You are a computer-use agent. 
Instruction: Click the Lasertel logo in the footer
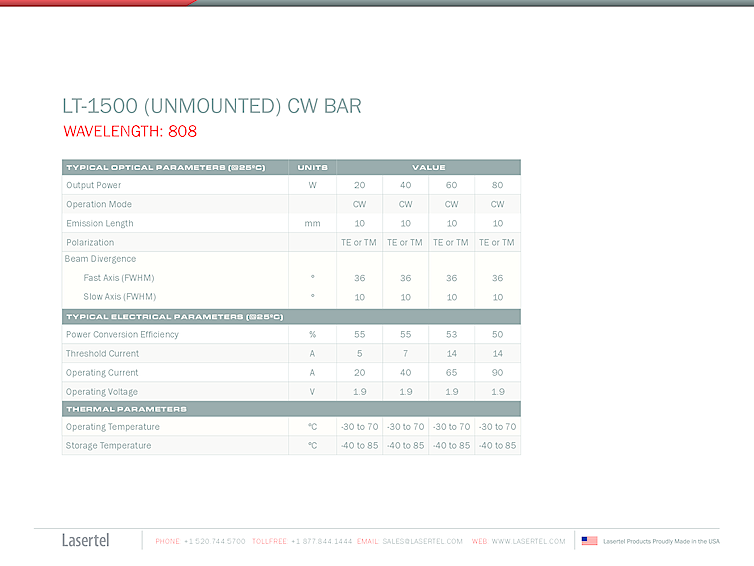pos(85,541)
